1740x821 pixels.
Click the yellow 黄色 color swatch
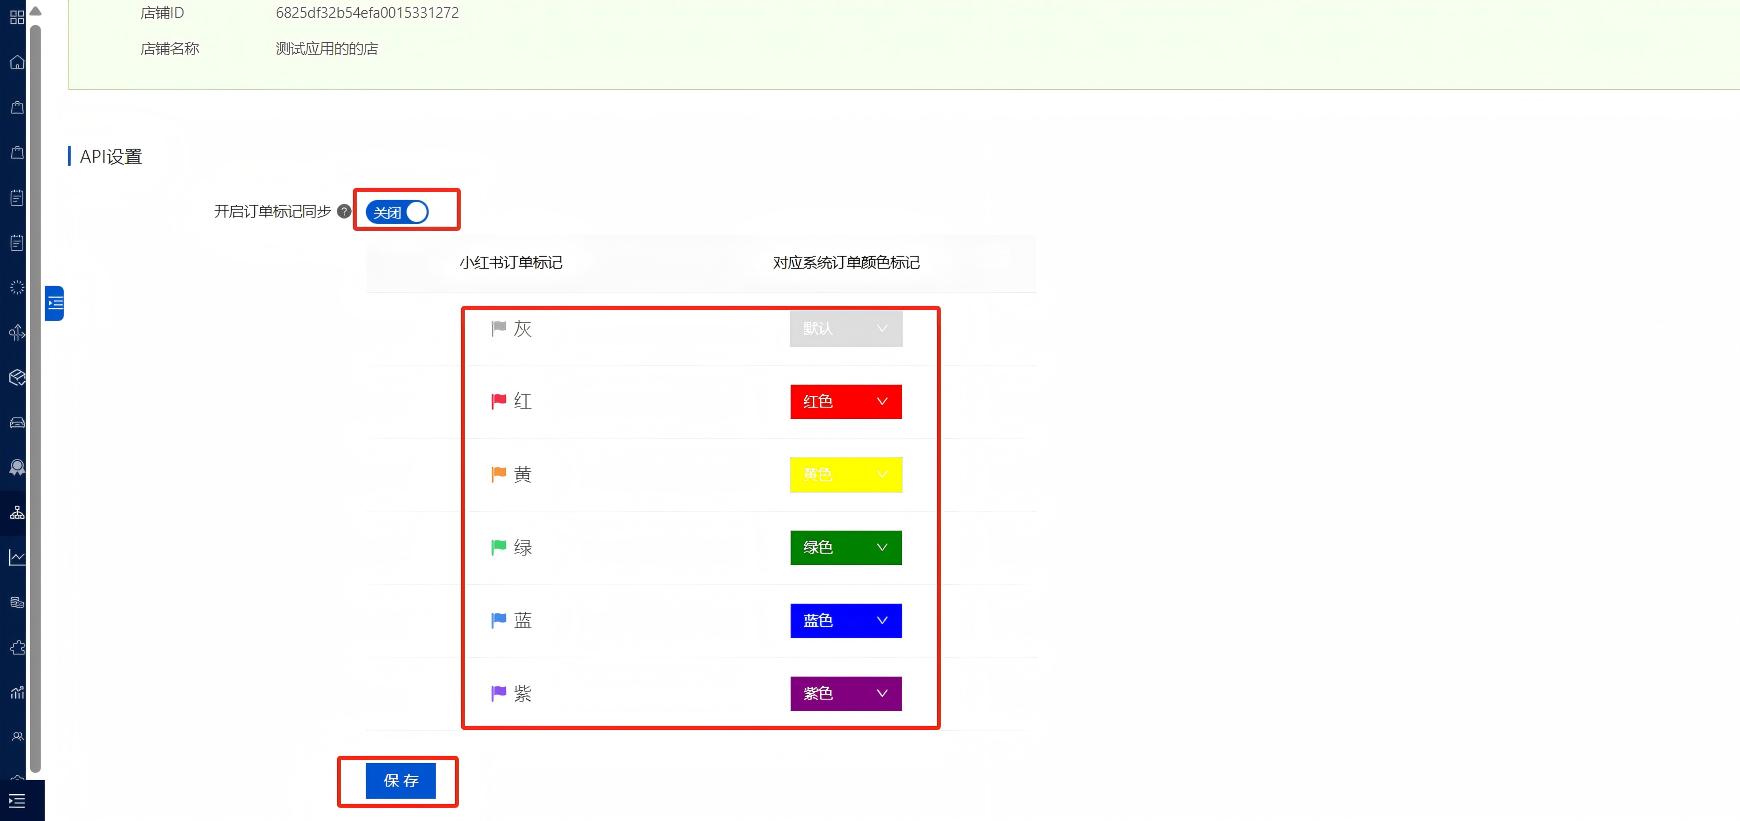click(846, 475)
